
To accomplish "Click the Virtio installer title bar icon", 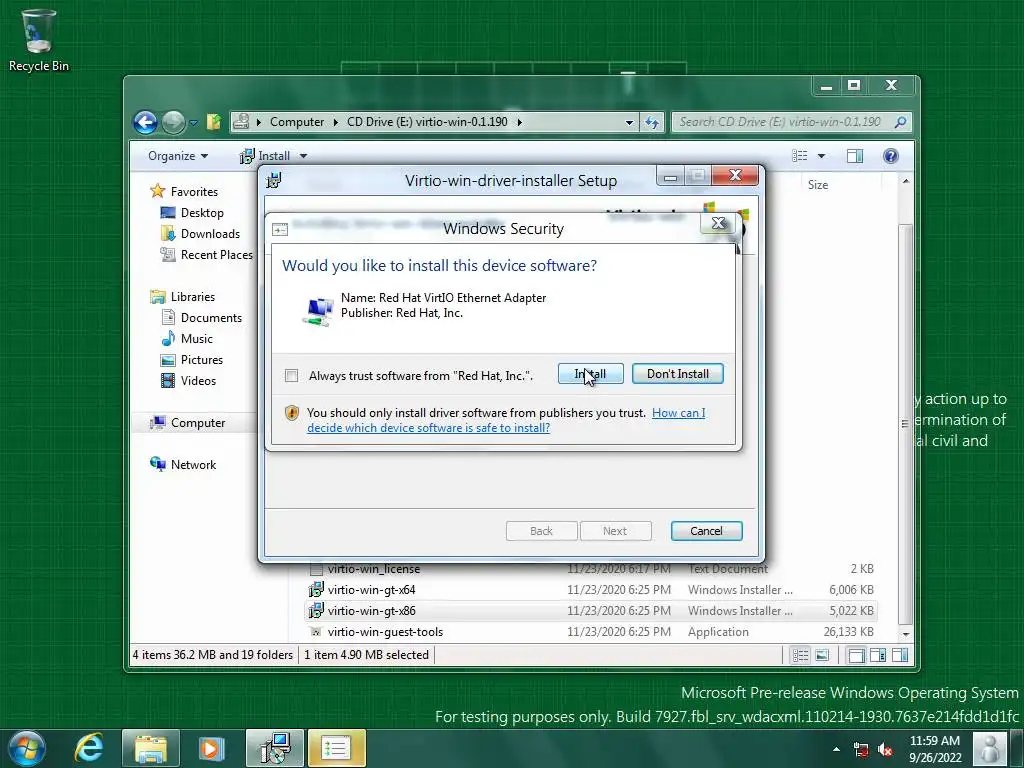I will pos(274,180).
